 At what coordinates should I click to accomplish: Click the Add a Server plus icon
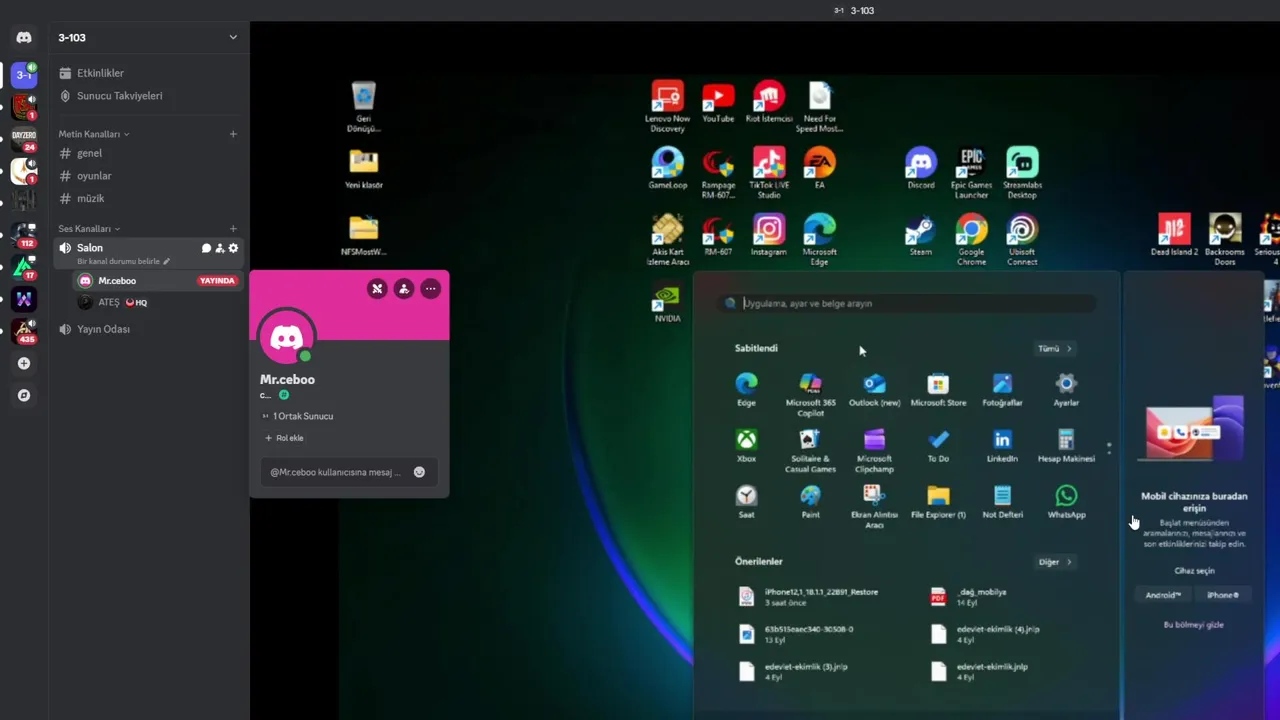click(x=24, y=364)
